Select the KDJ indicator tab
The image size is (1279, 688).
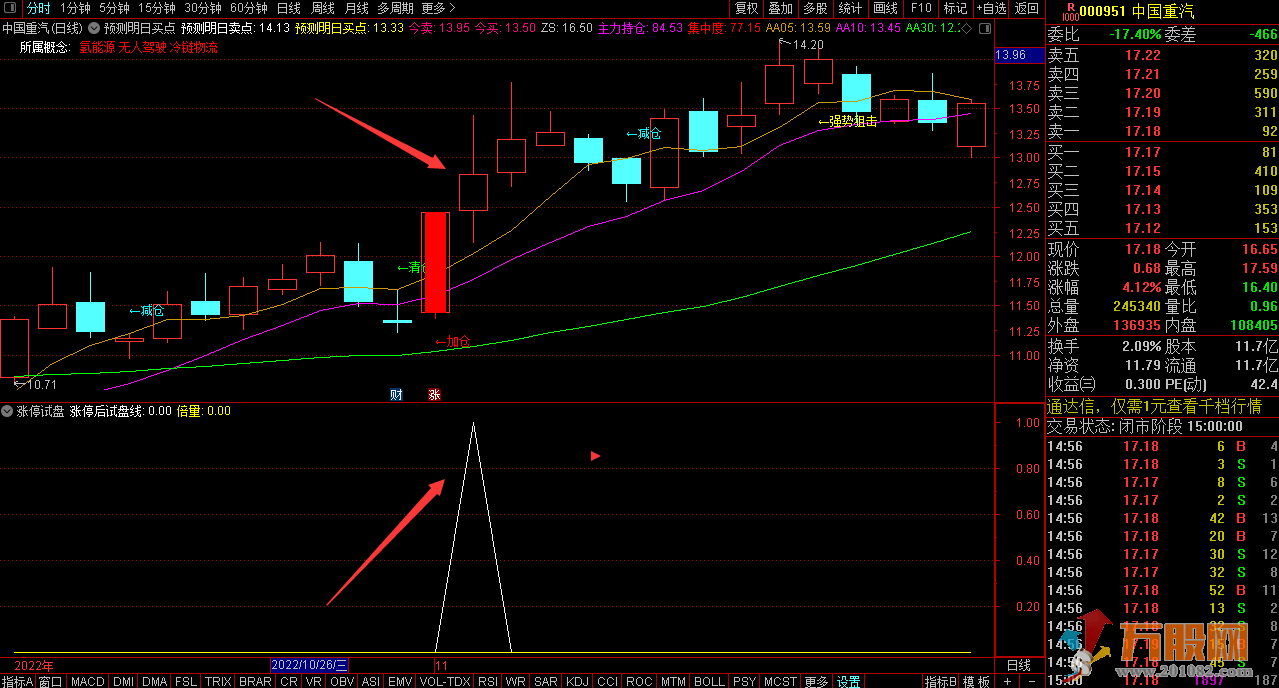(578, 681)
